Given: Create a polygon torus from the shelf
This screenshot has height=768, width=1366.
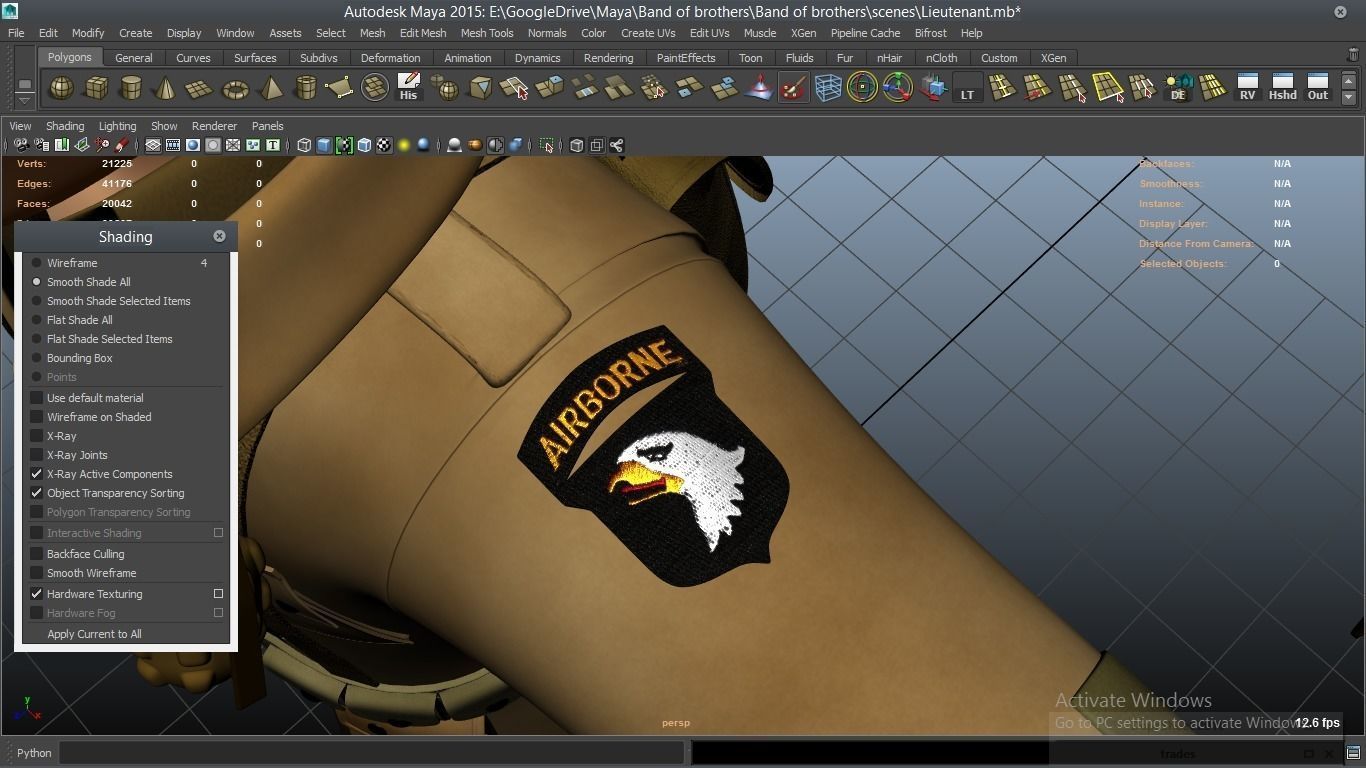Looking at the screenshot, I should click(x=235, y=89).
